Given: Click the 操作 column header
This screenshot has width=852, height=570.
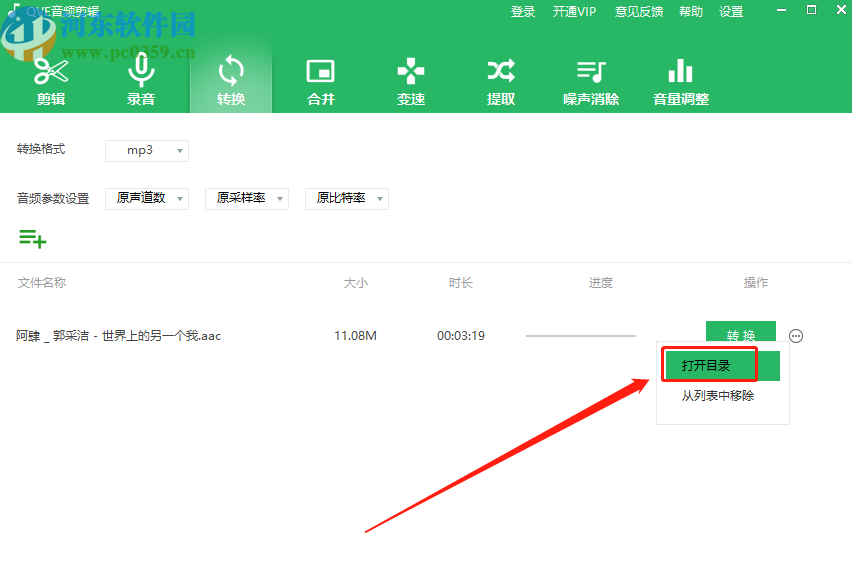Looking at the screenshot, I should [755, 283].
